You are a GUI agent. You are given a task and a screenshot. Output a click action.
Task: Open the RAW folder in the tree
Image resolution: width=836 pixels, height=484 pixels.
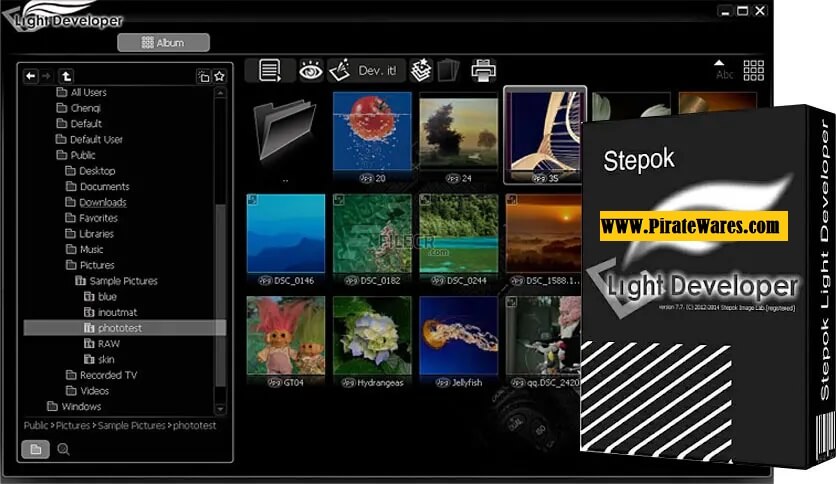click(x=108, y=344)
